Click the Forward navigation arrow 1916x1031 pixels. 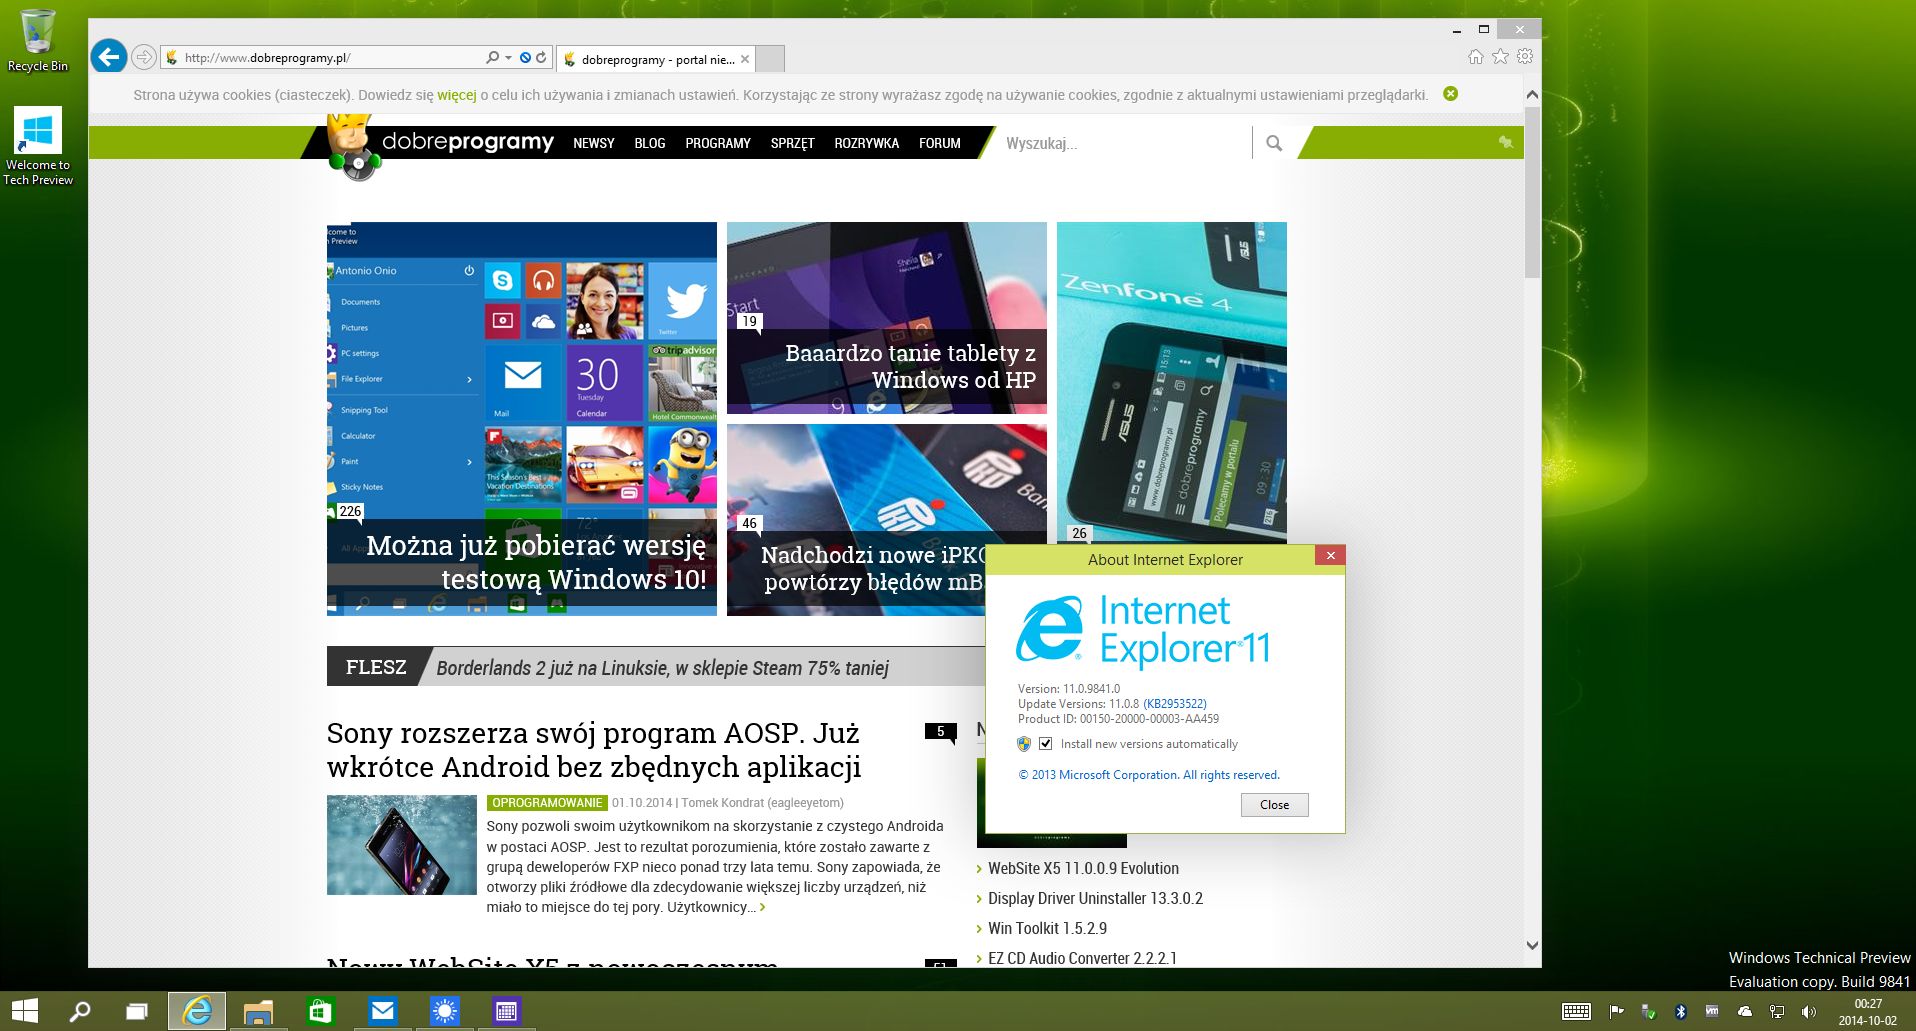145,57
